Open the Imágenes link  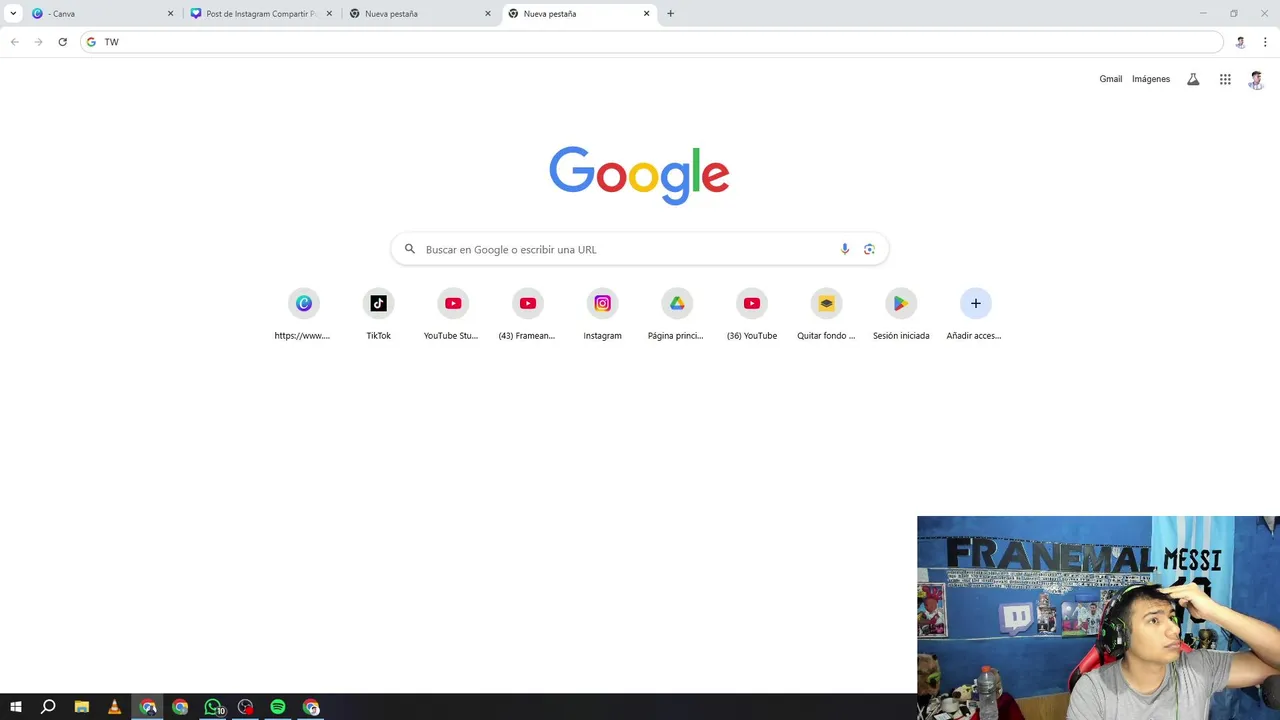1151,79
